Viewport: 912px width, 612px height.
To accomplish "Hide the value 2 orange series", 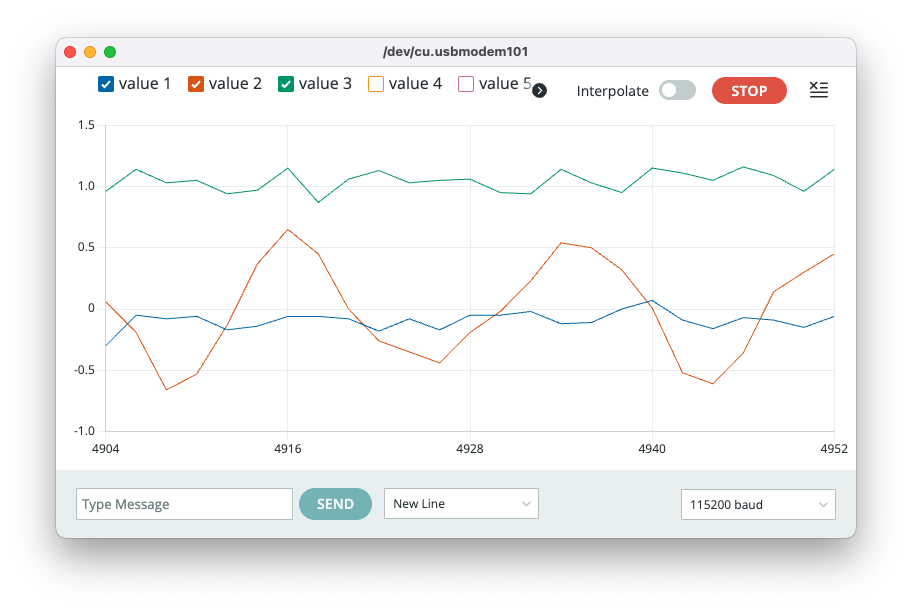I will [196, 84].
